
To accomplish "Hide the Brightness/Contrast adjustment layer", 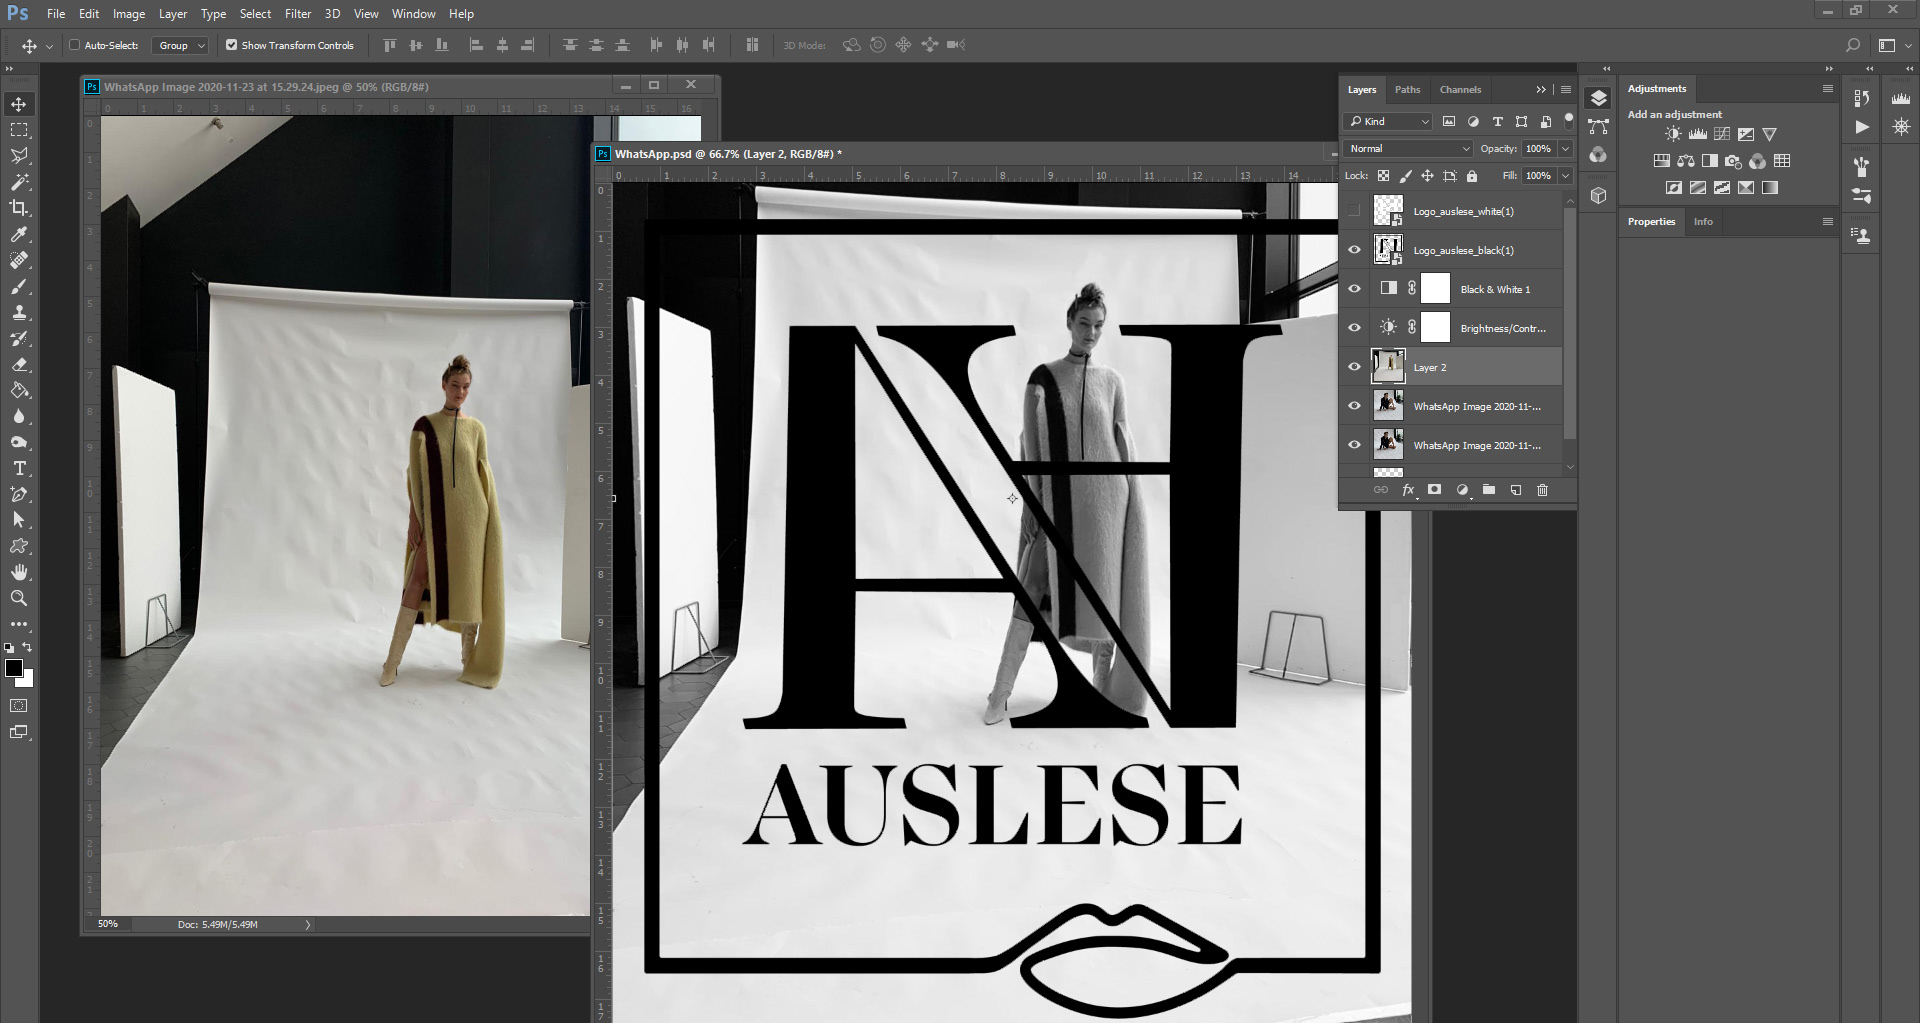I will click(x=1355, y=328).
